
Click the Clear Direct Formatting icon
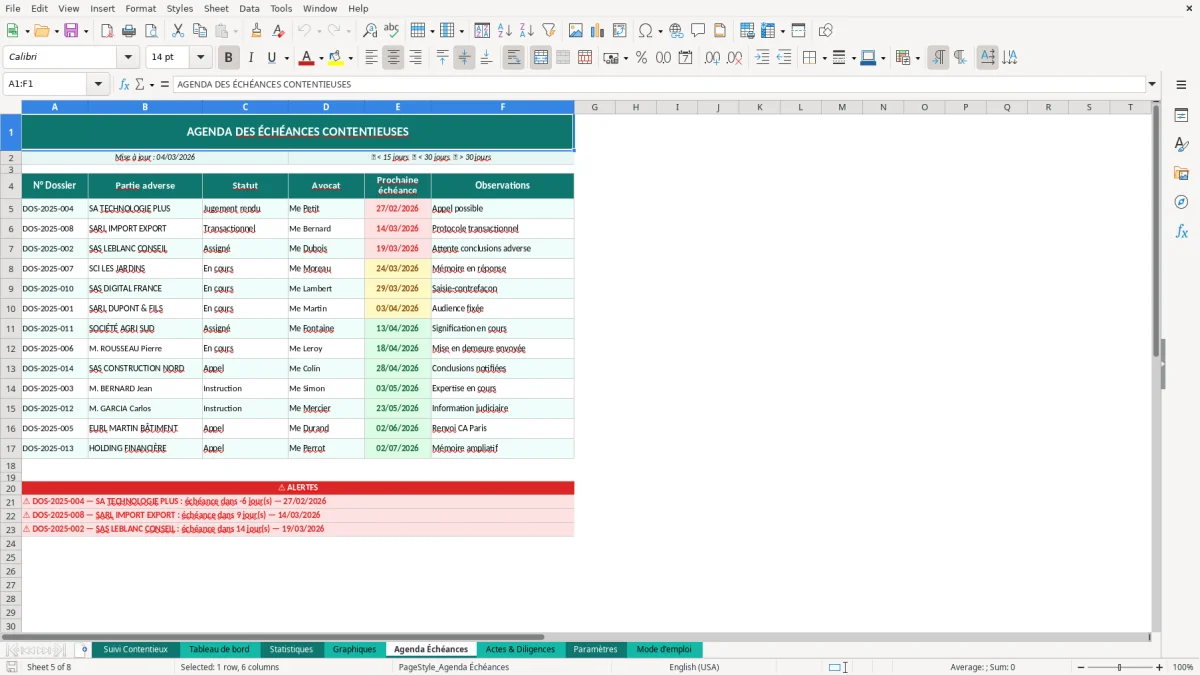(x=279, y=31)
